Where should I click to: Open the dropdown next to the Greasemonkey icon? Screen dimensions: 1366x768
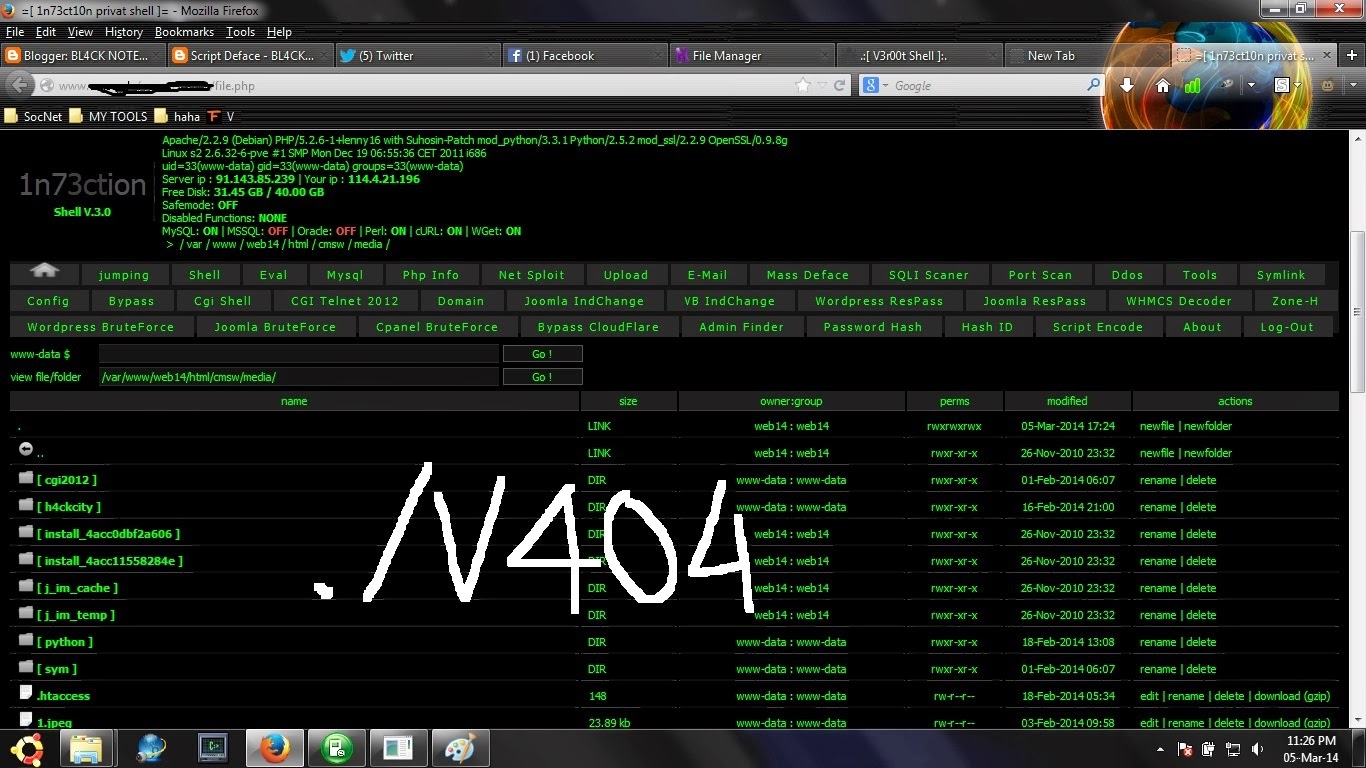(x=1353, y=85)
